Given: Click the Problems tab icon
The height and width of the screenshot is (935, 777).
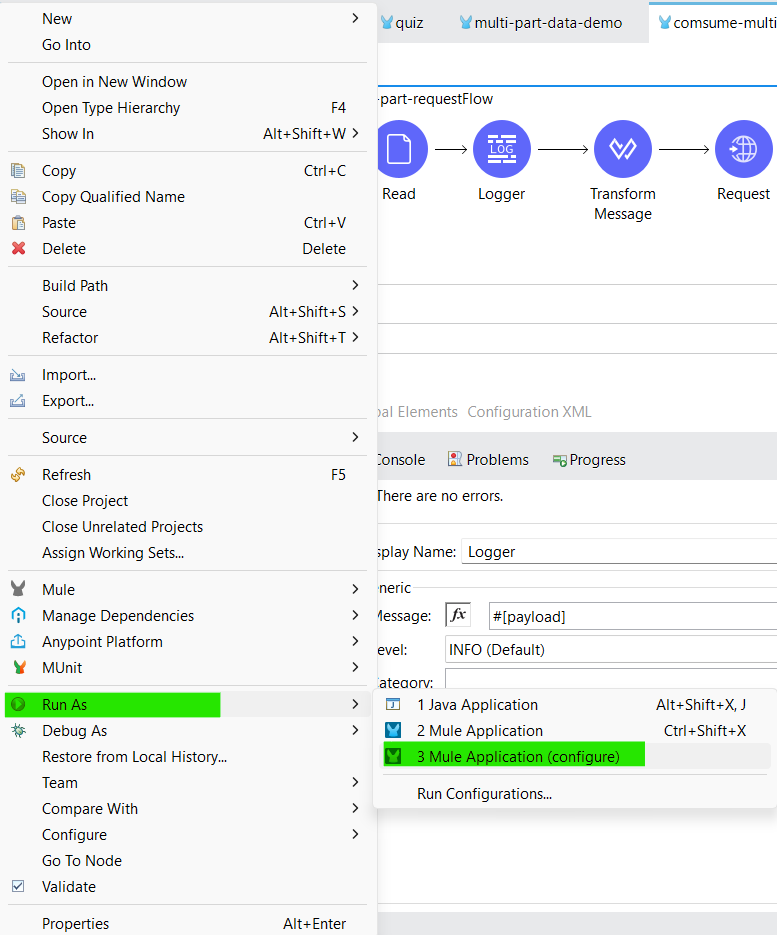Looking at the screenshot, I should tap(455, 459).
